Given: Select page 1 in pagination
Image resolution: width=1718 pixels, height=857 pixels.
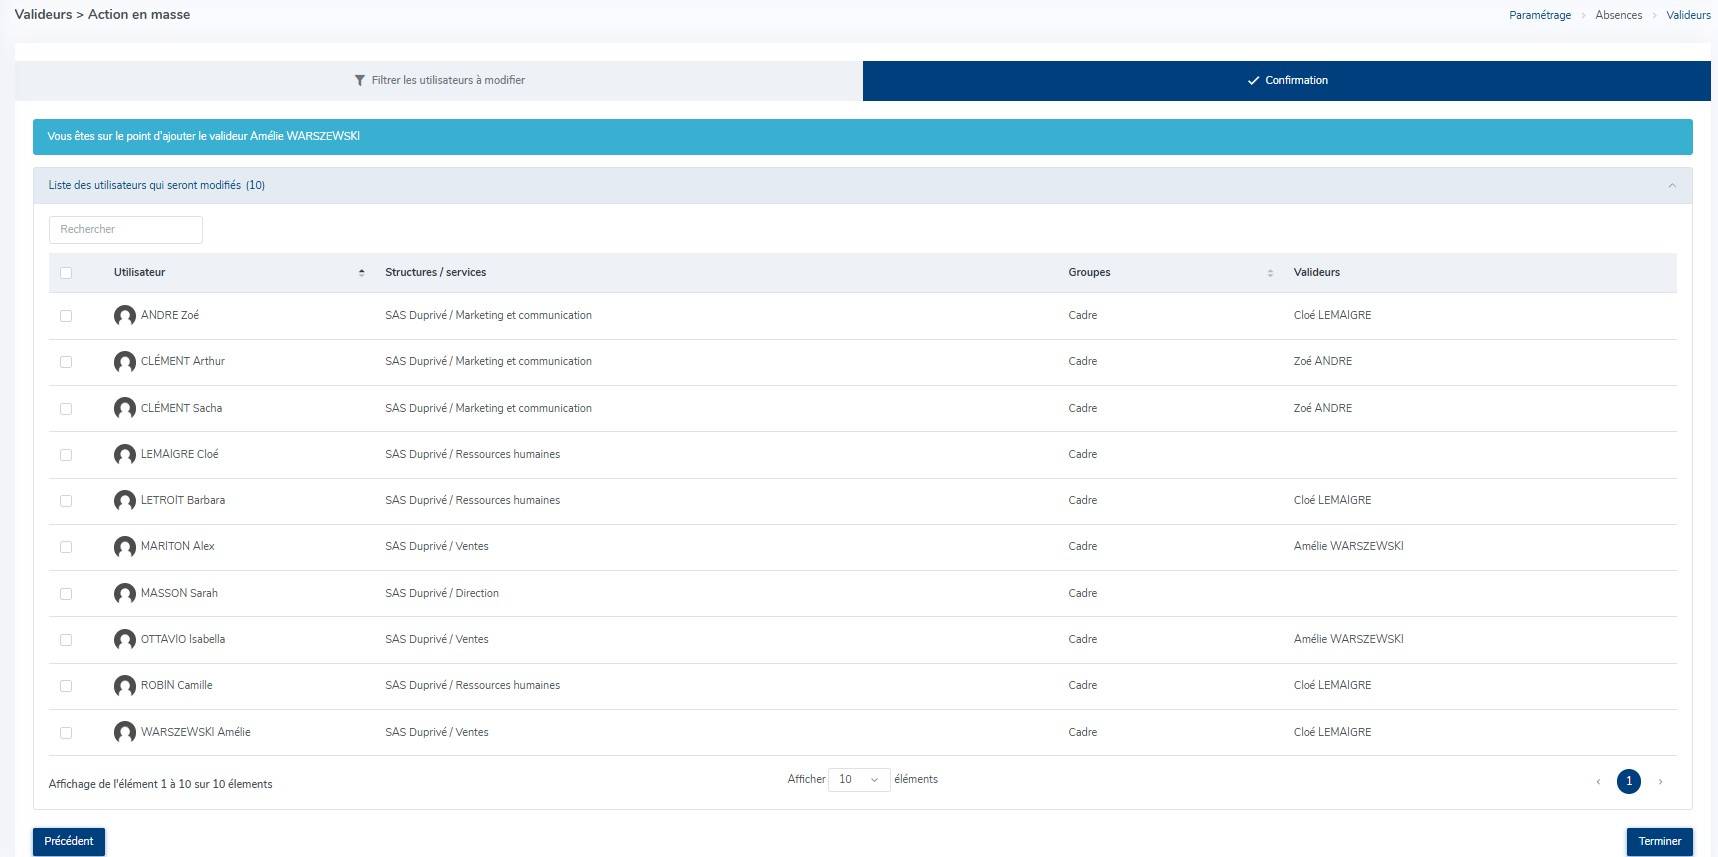Looking at the screenshot, I should pyautogui.click(x=1628, y=782).
